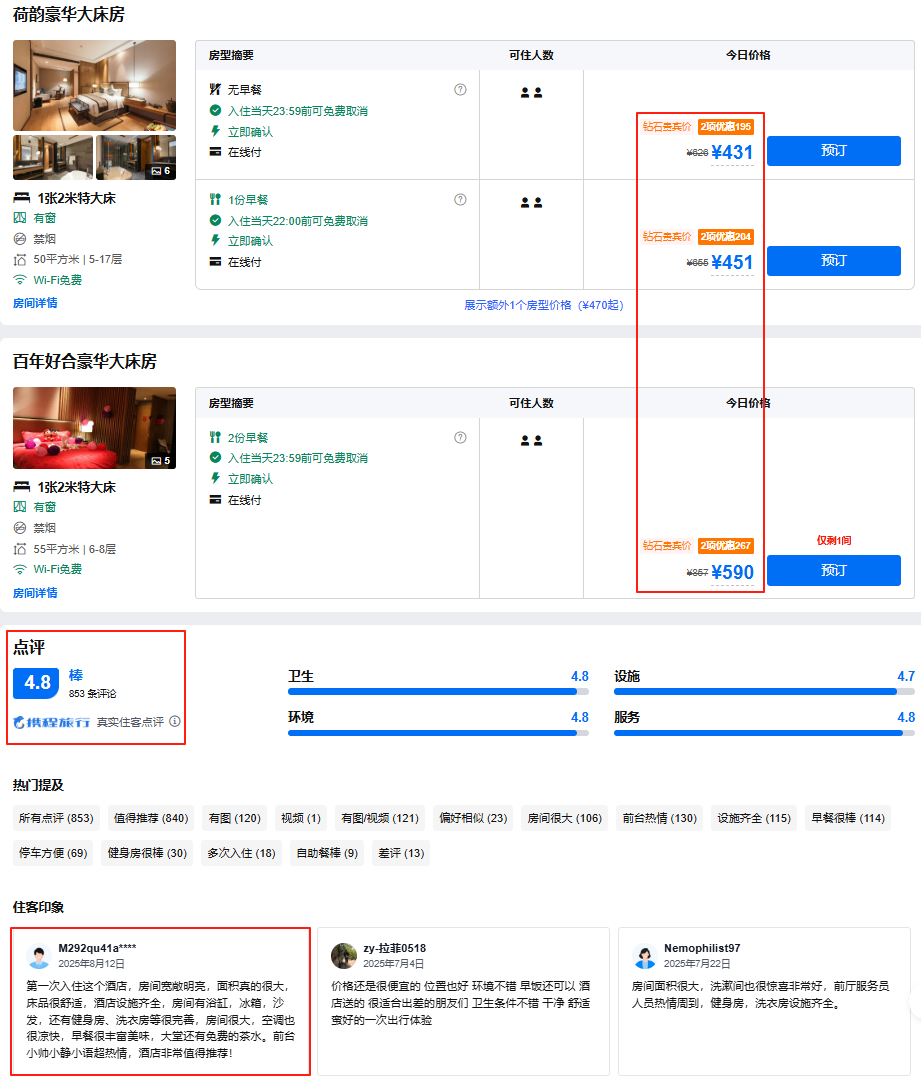
Task: Toggle the 有图 (120) review filter
Action: click(x=234, y=818)
